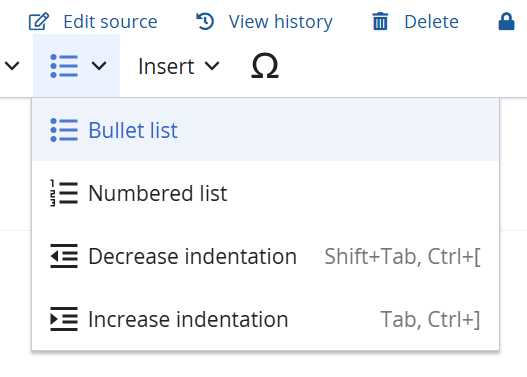Click the Delete link
The height and width of the screenshot is (377, 527).
432,22
